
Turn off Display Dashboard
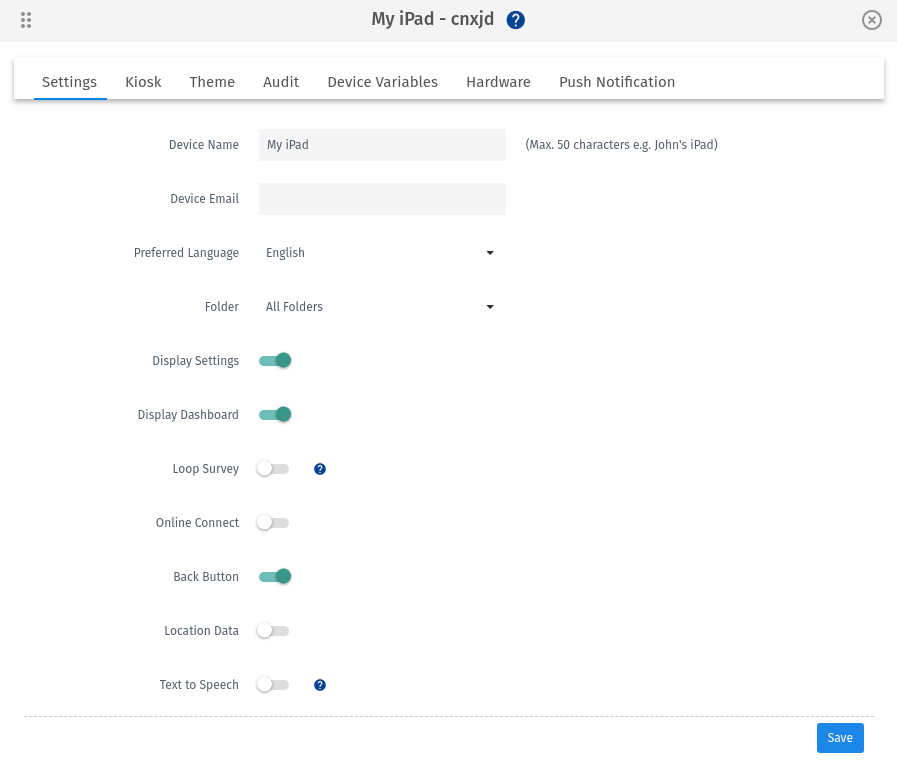(x=274, y=414)
